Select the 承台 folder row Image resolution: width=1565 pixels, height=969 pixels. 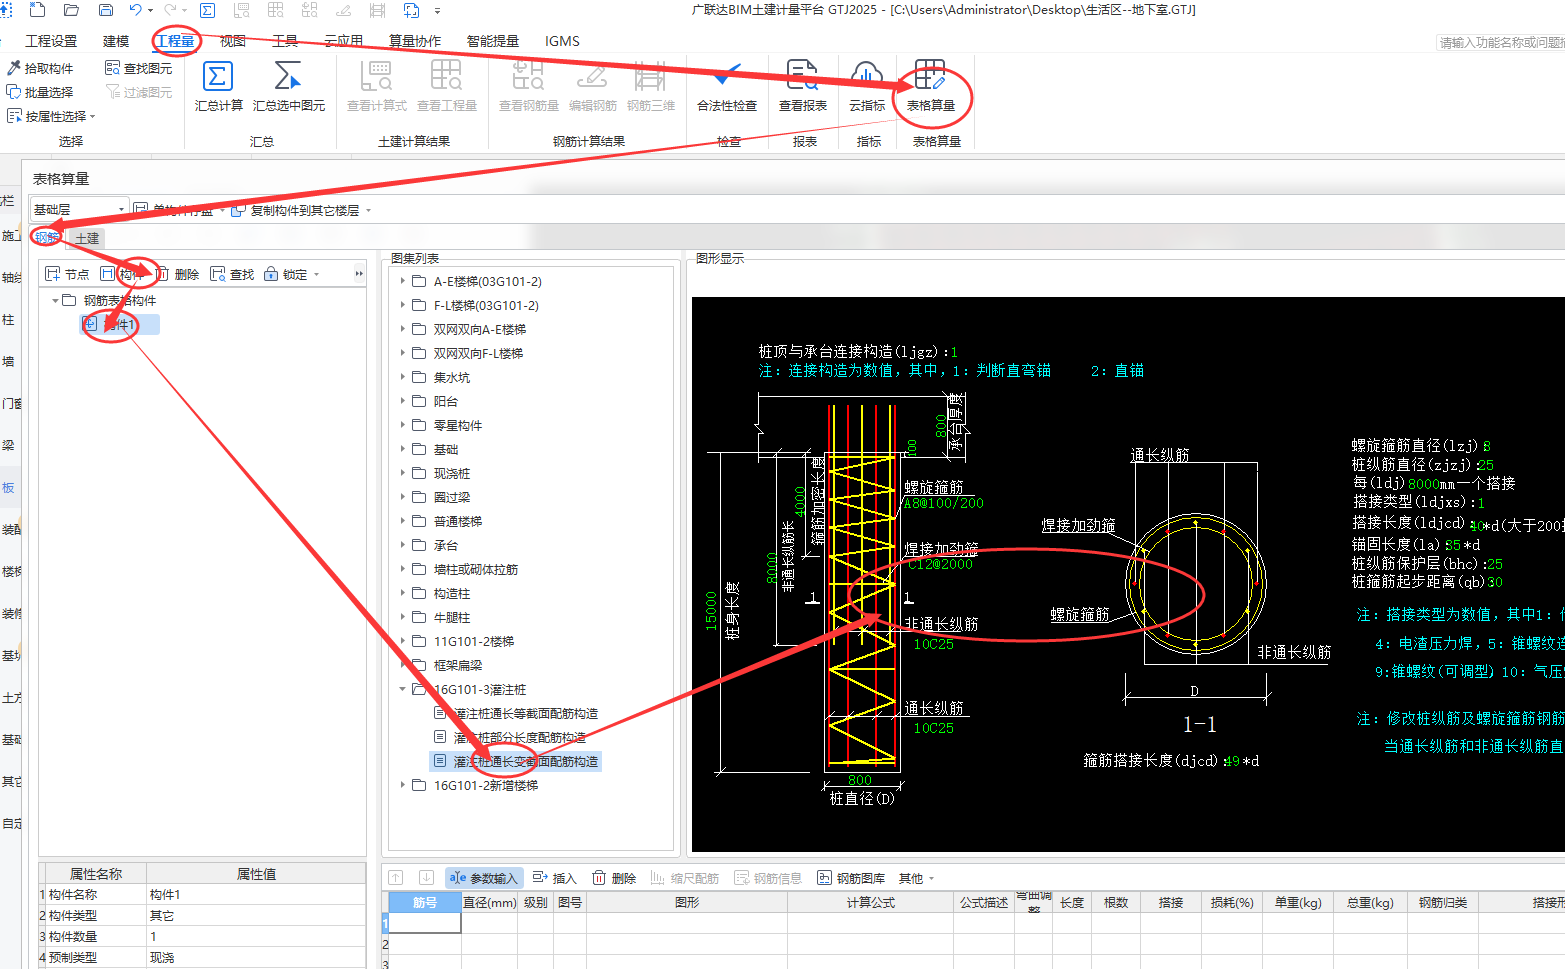445,545
